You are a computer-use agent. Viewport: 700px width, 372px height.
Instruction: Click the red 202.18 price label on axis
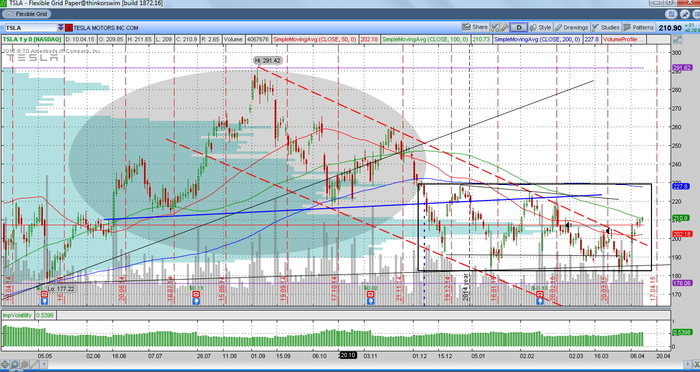(x=683, y=234)
